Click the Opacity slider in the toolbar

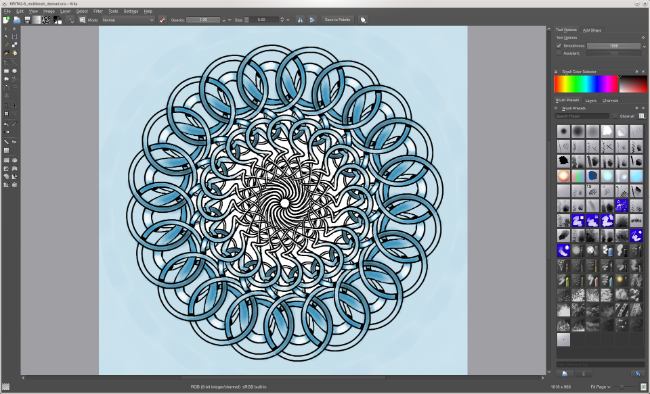[x=203, y=19]
